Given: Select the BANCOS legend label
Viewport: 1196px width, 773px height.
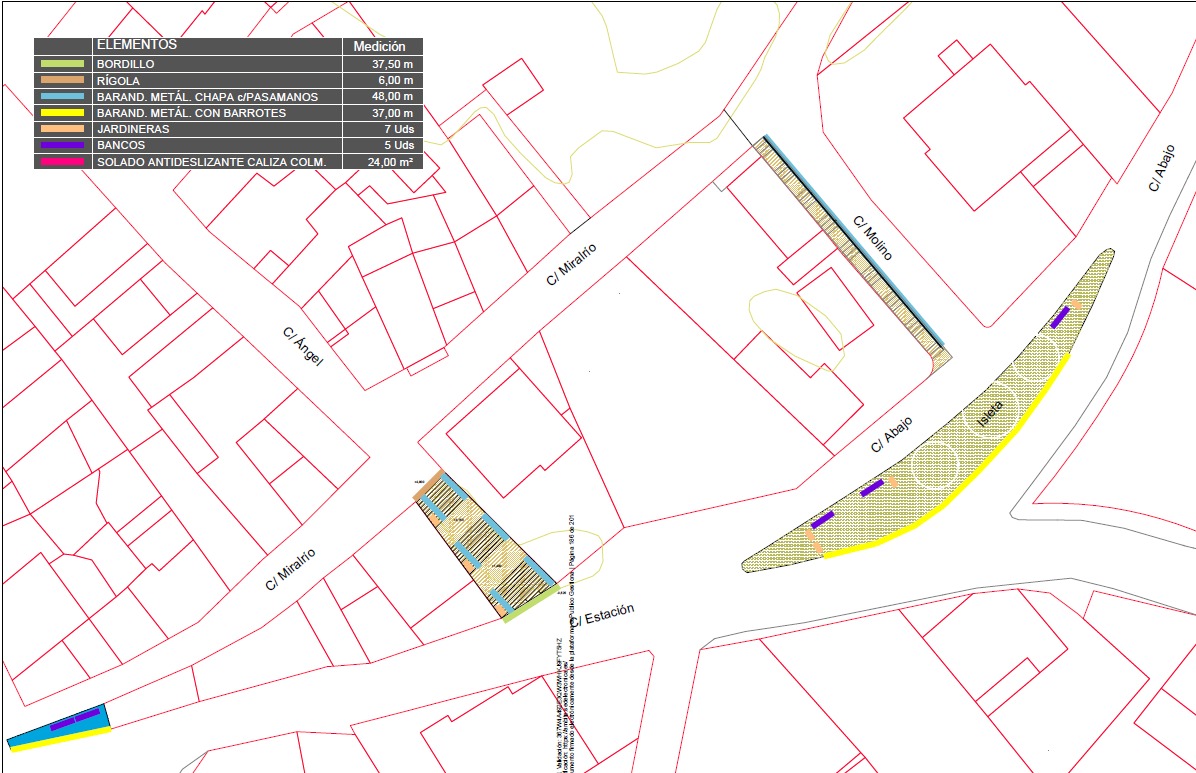Looking at the screenshot, I should click(x=121, y=145).
